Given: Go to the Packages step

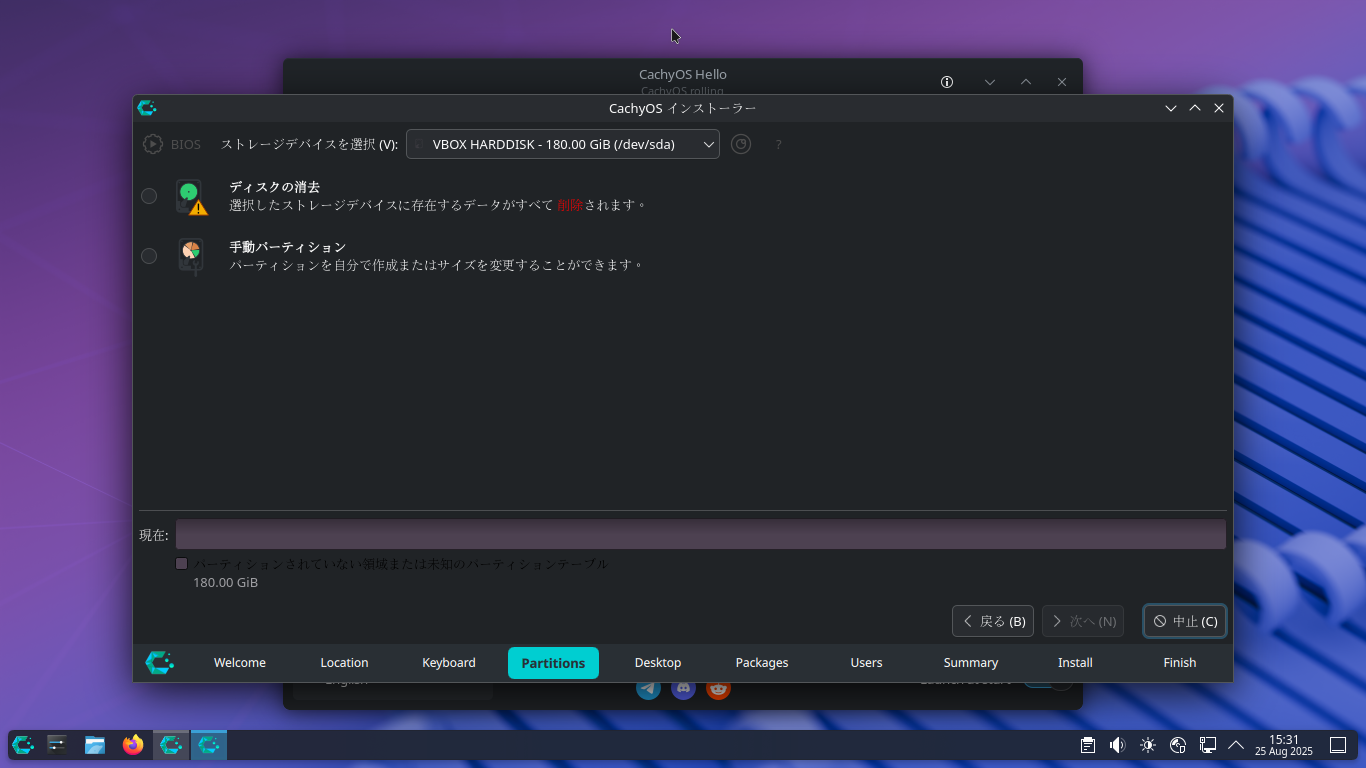Looking at the screenshot, I should 762,663.
